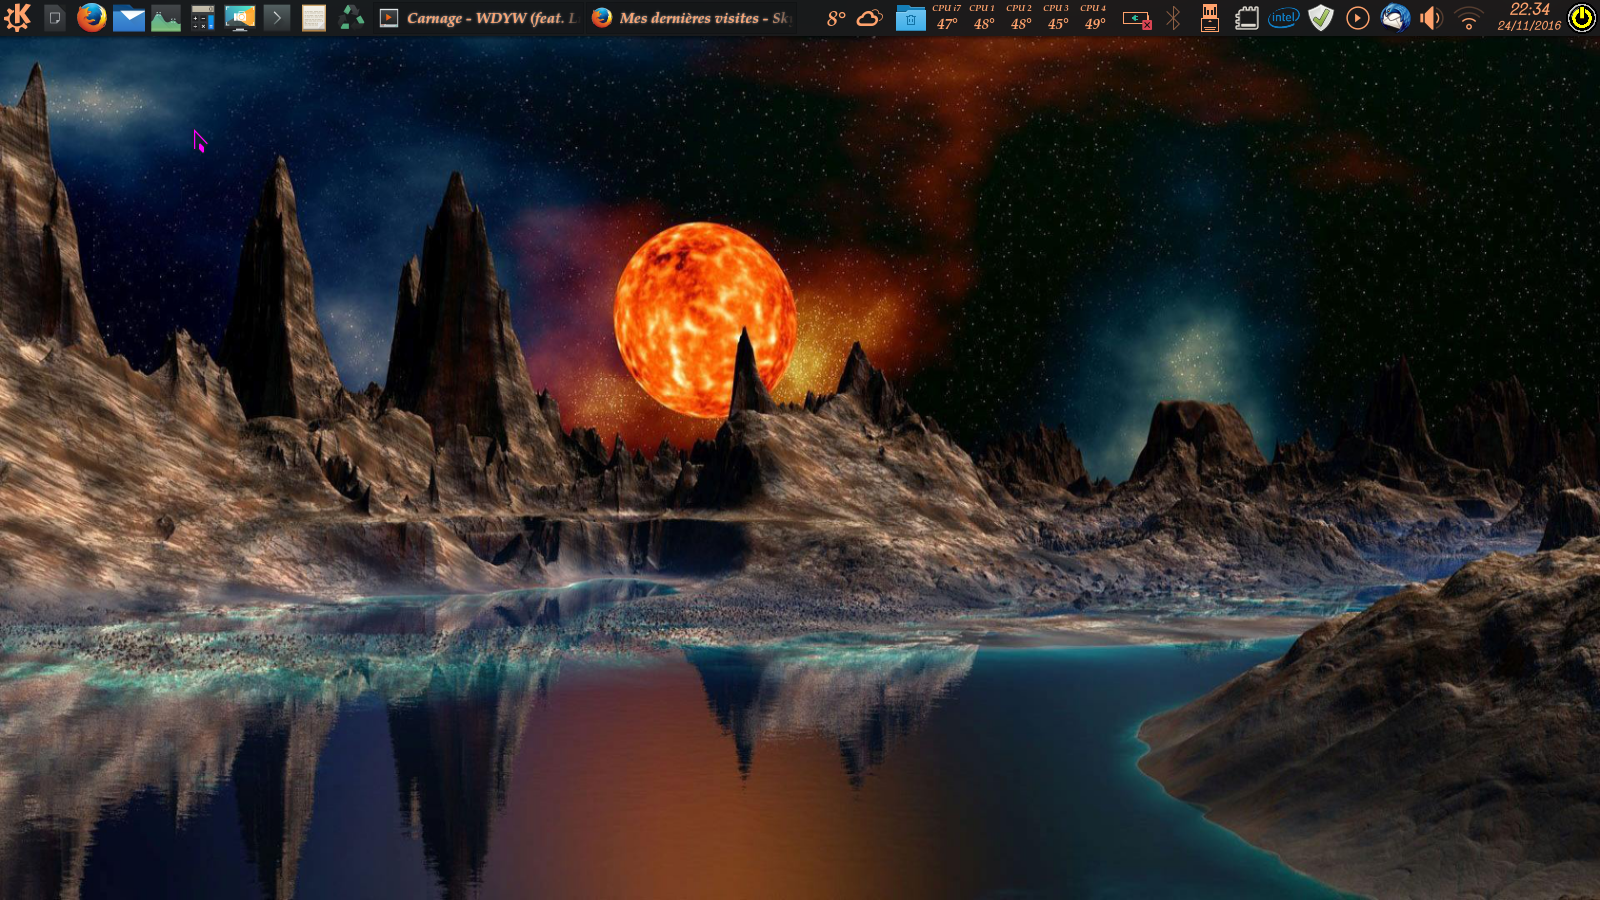Switch to the Carnage - WDYW player window
This screenshot has width=1600, height=900.
(x=480, y=18)
